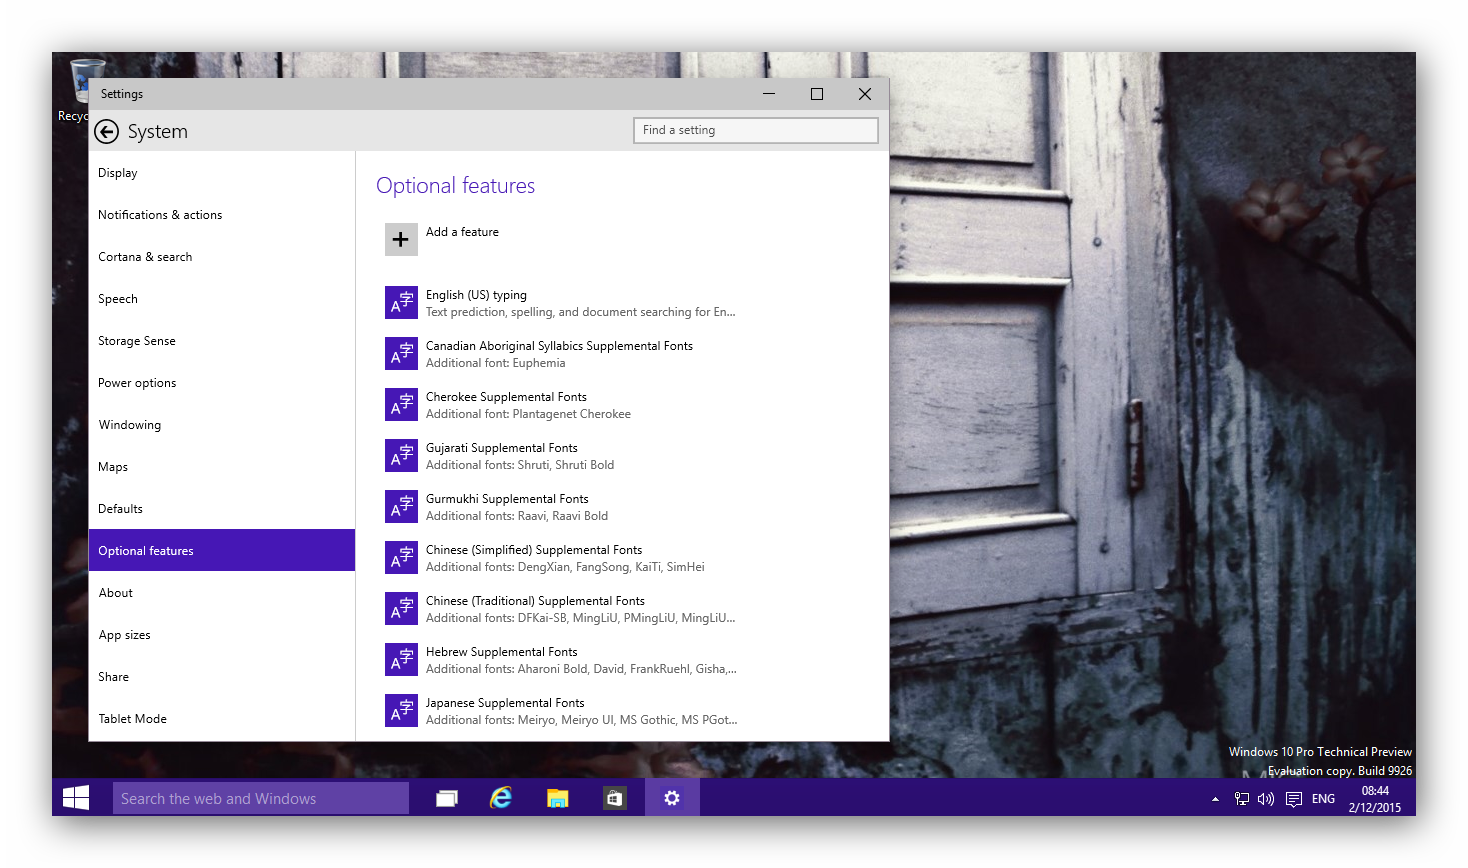Close the Settings window
The image size is (1468, 868).
(x=865, y=94)
